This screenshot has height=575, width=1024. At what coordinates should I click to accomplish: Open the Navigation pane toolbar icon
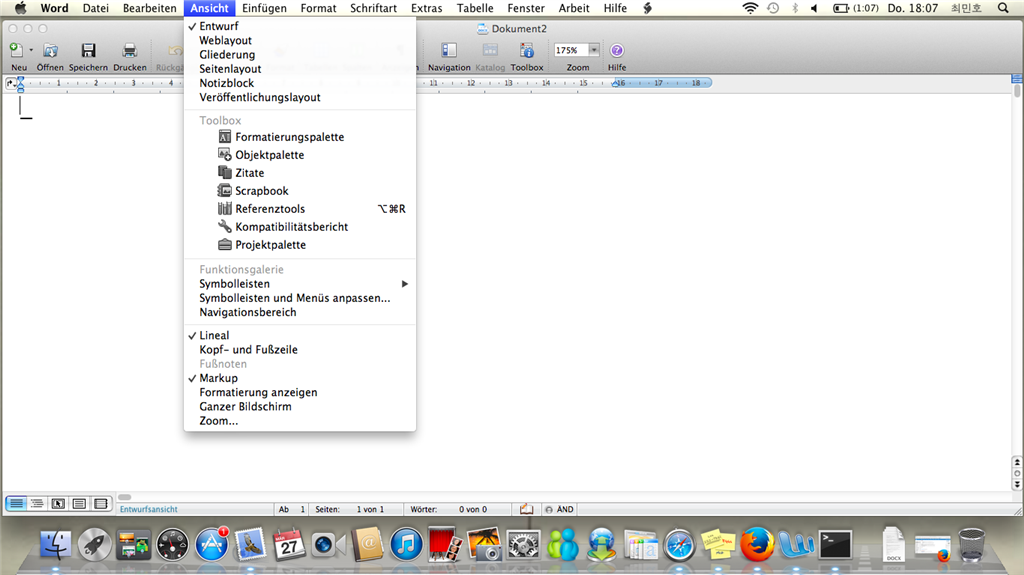[449, 50]
